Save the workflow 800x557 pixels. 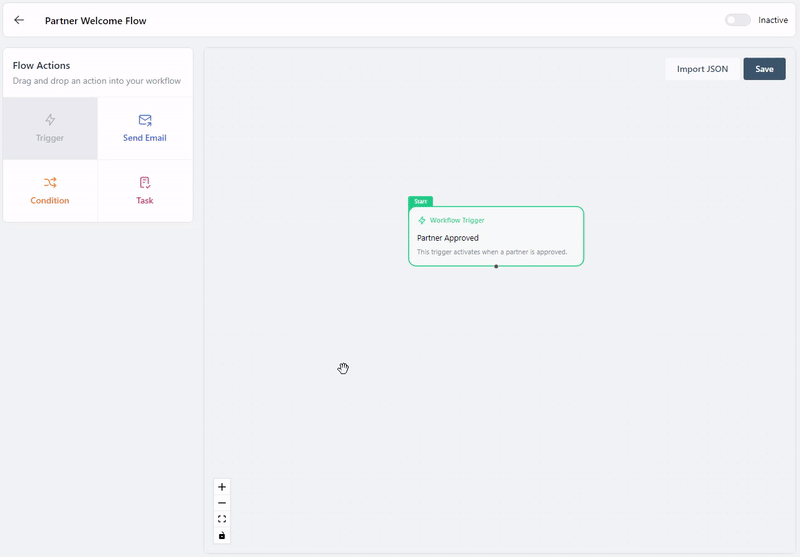[764, 69]
